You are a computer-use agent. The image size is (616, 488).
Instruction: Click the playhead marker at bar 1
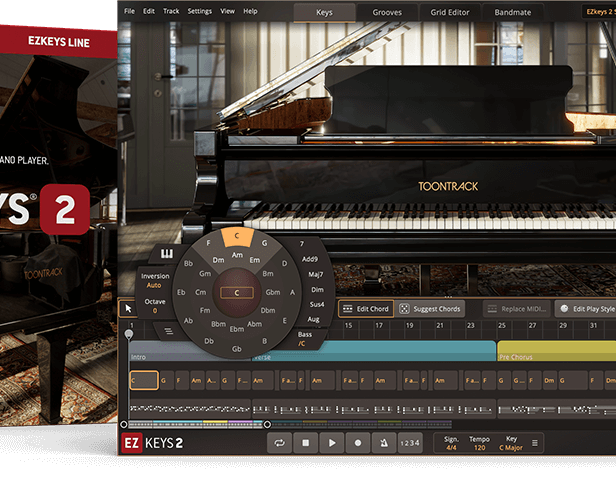(x=128, y=334)
